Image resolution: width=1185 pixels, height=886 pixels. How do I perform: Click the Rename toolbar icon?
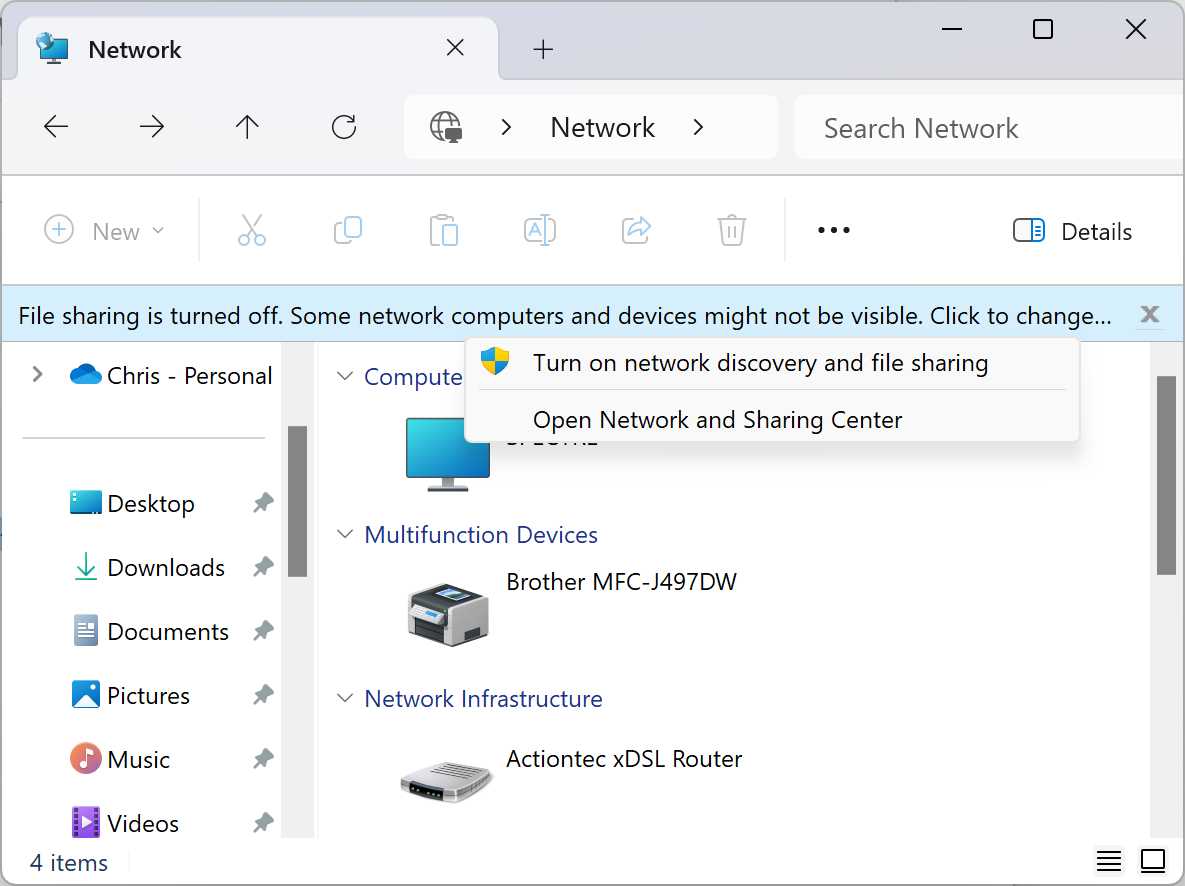[539, 230]
